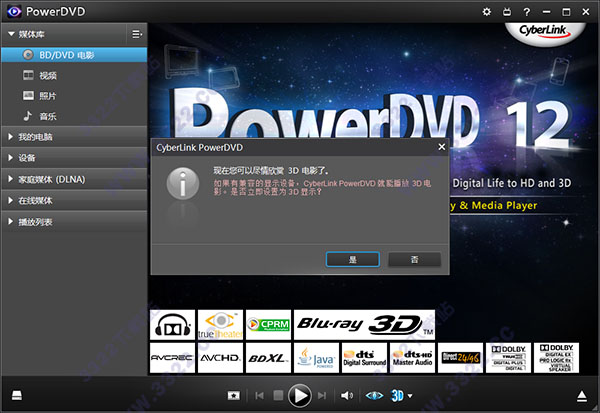Open the help question mark icon
600x413 pixels.
[528, 11]
